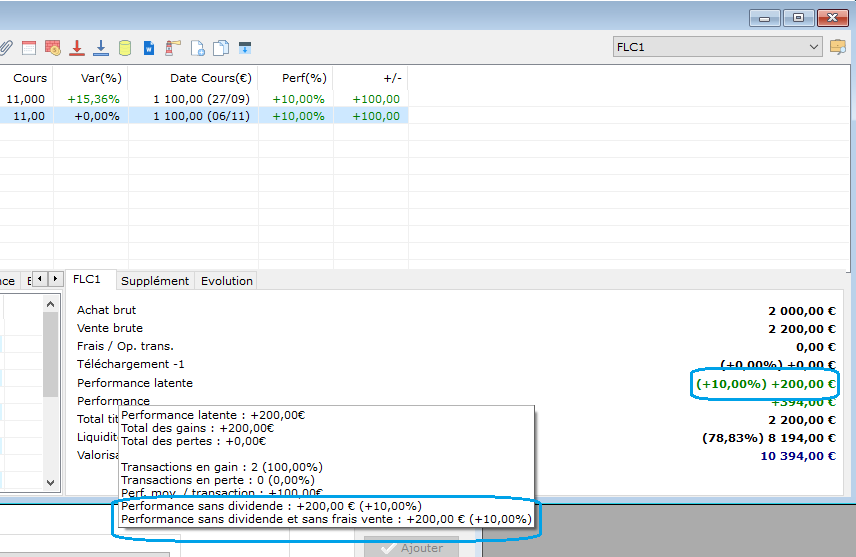
Task: Click the Frais / Op. trans. label
Action: click(125, 346)
